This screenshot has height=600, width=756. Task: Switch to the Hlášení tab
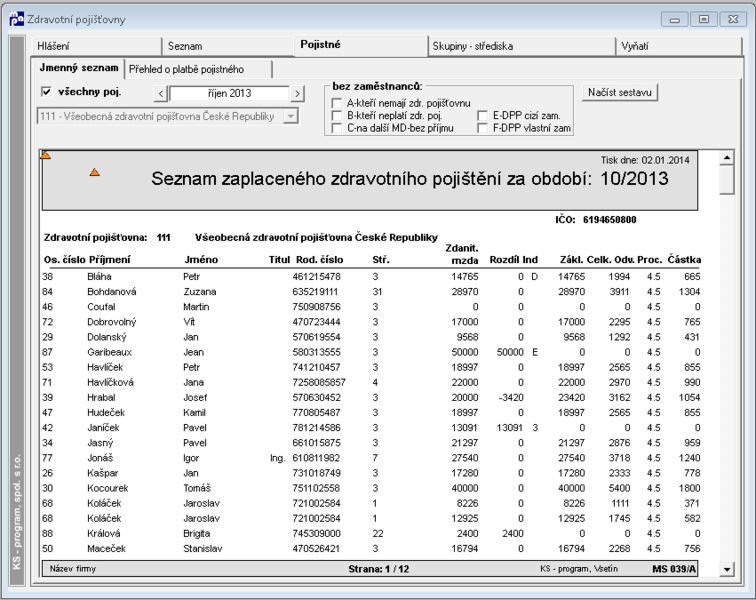[96, 46]
